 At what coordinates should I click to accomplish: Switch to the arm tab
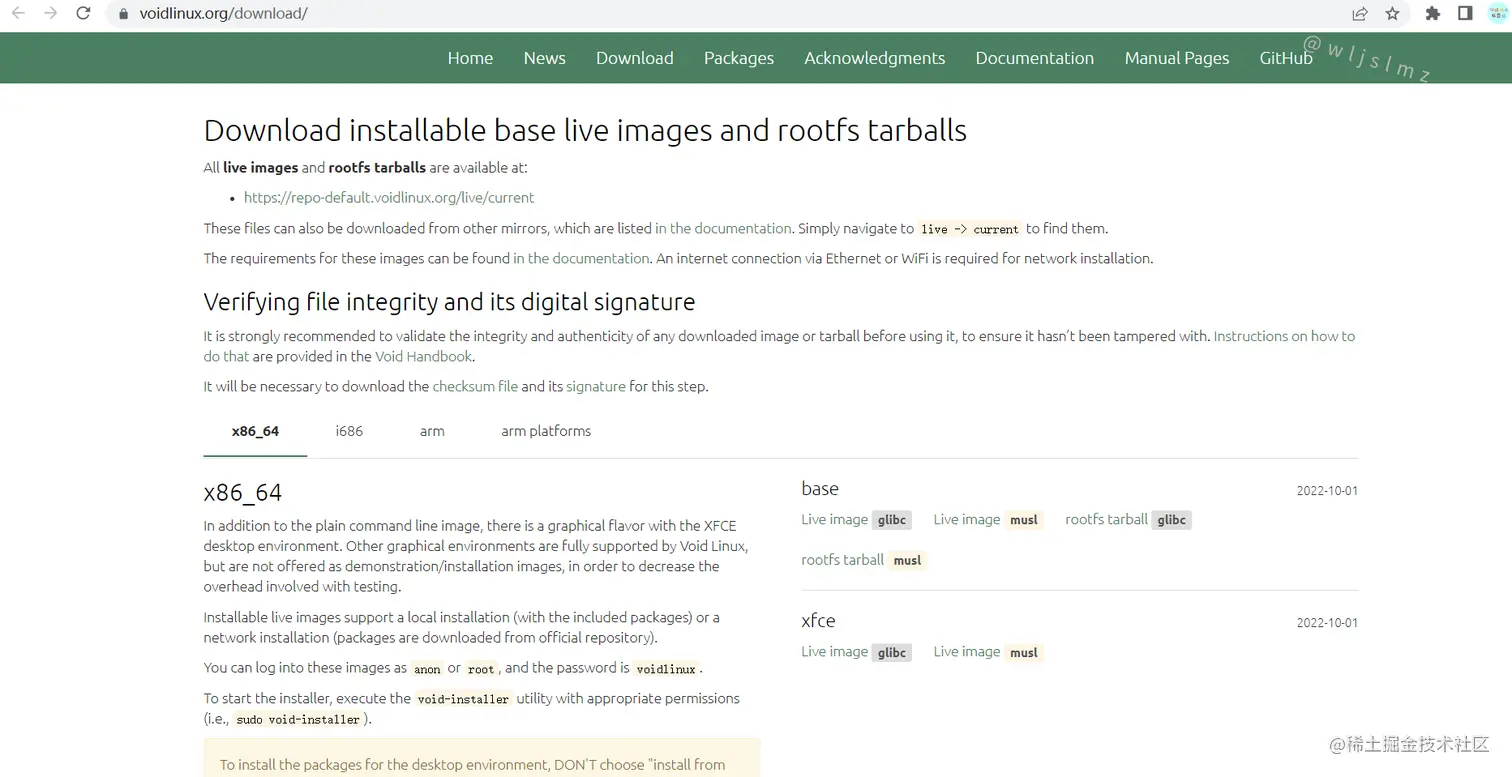click(x=432, y=431)
